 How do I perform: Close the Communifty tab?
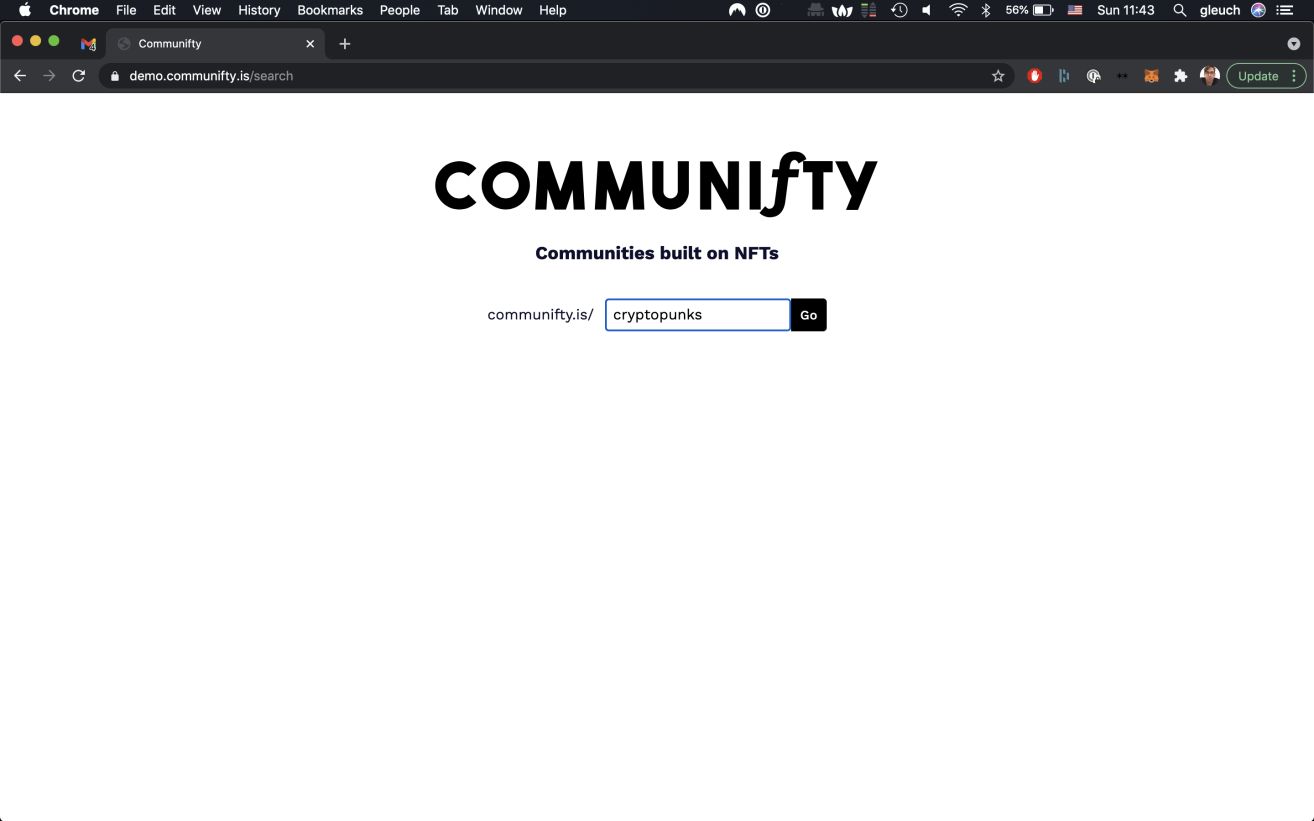[310, 44]
